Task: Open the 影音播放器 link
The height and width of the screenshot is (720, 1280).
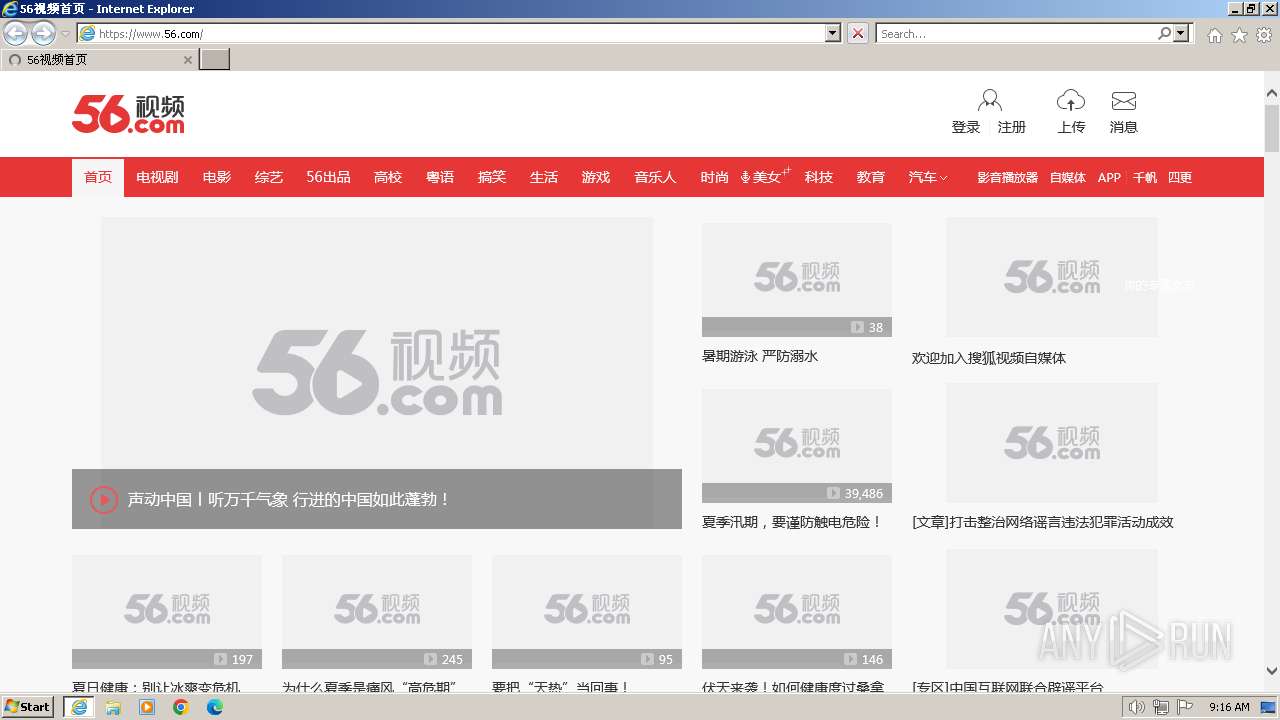Action: (1008, 177)
